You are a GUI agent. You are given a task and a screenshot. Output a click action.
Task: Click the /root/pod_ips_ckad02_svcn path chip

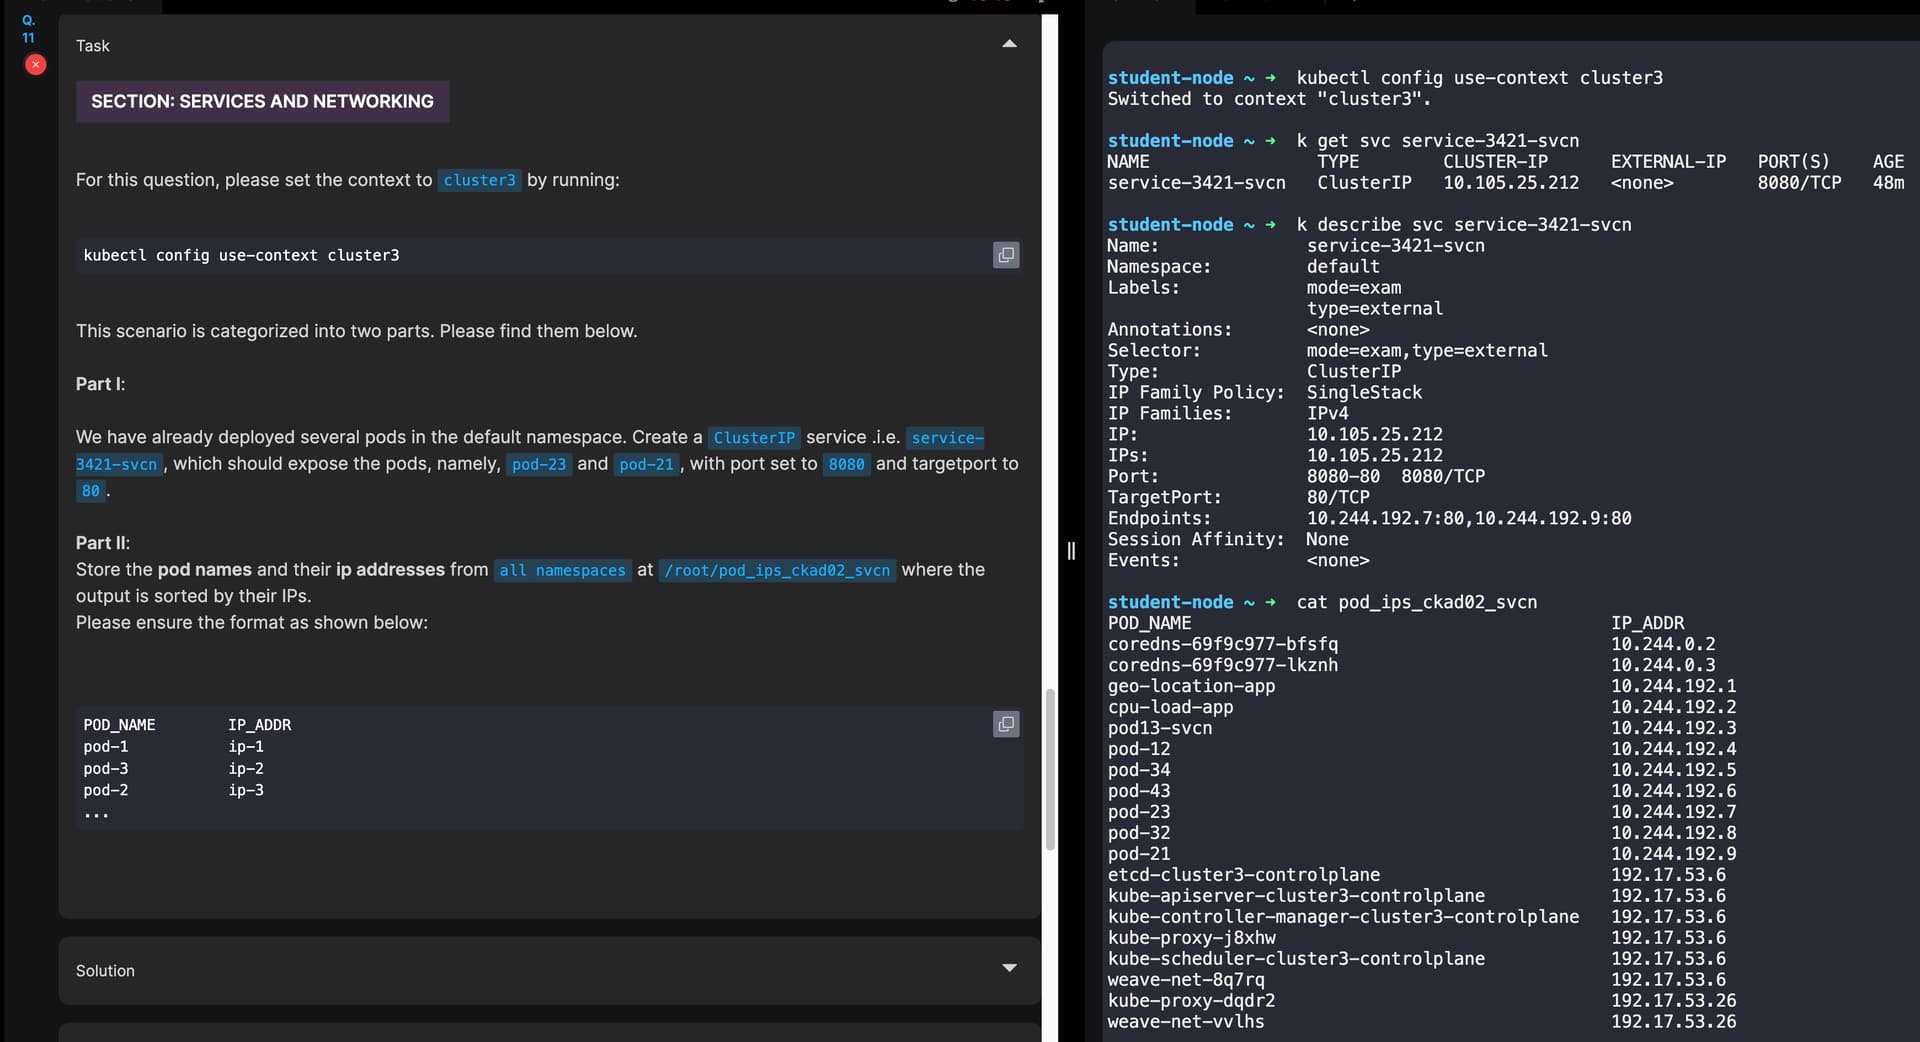click(x=776, y=570)
